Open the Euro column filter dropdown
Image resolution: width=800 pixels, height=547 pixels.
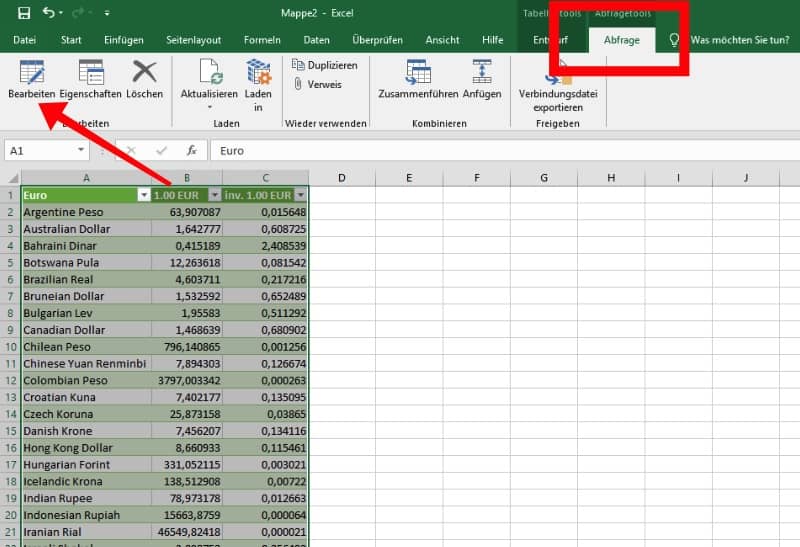[143, 195]
